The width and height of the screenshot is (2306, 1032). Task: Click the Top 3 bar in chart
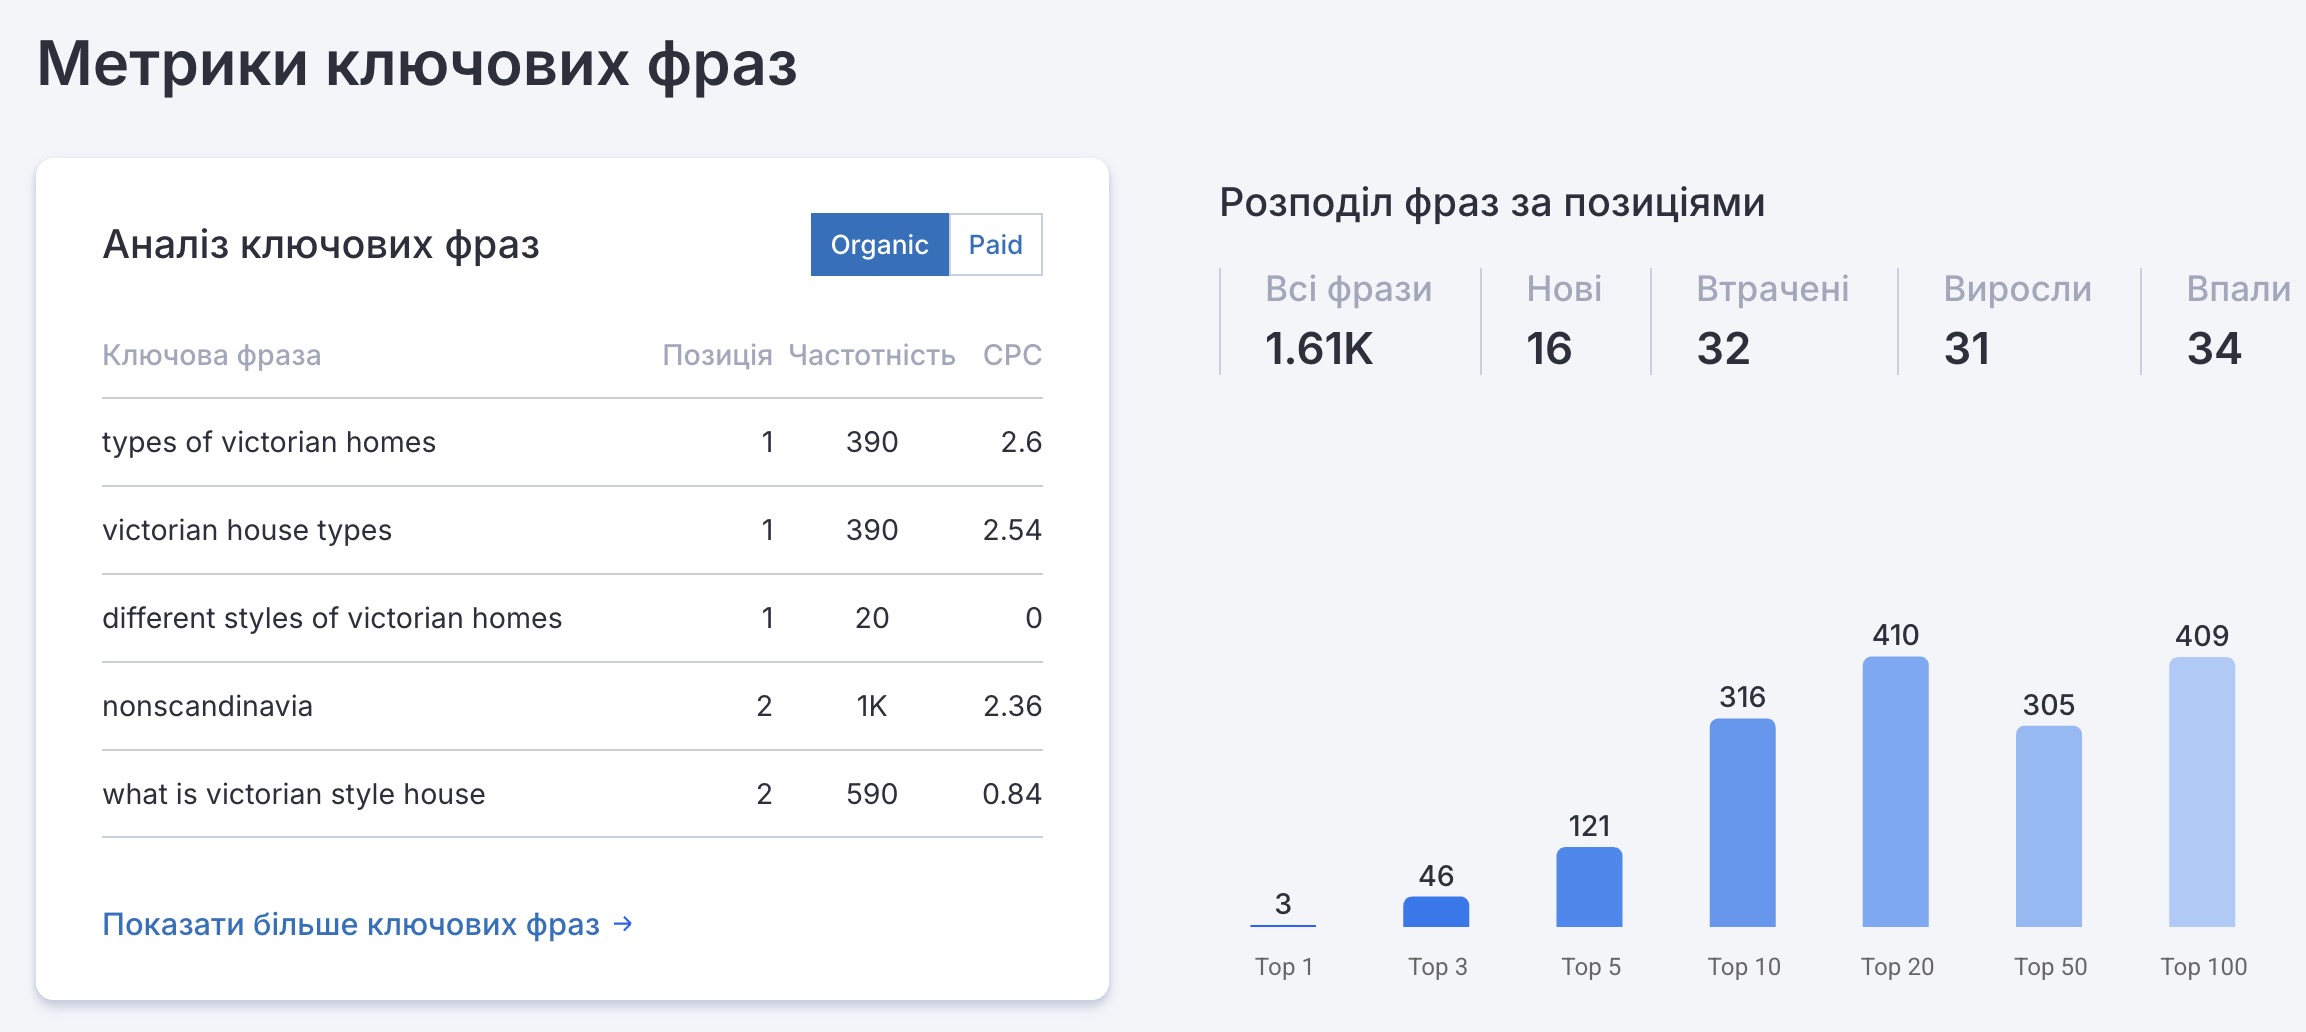point(1436,911)
